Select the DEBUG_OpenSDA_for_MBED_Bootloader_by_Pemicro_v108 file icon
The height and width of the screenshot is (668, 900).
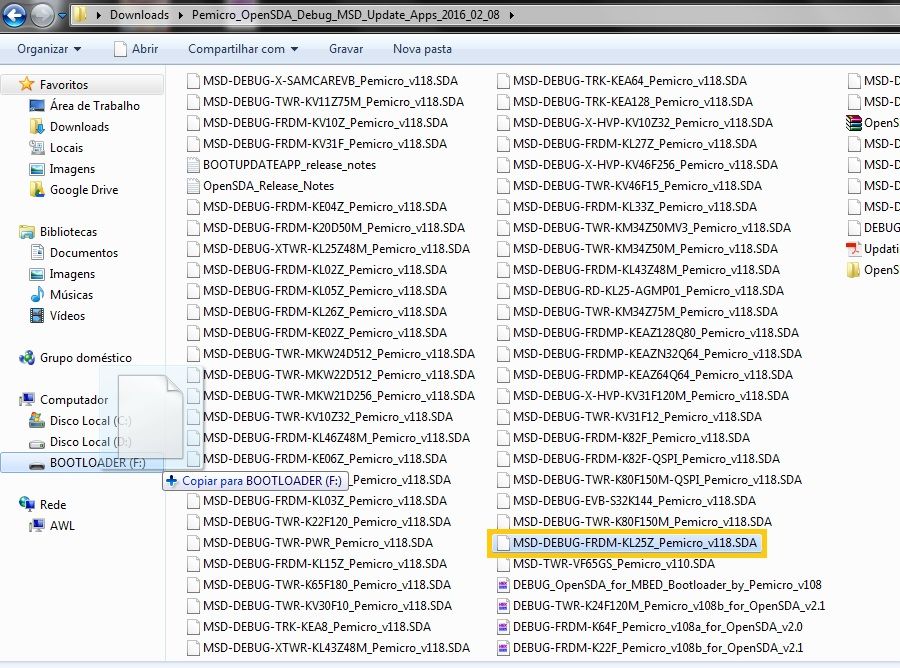pyautogui.click(x=503, y=585)
